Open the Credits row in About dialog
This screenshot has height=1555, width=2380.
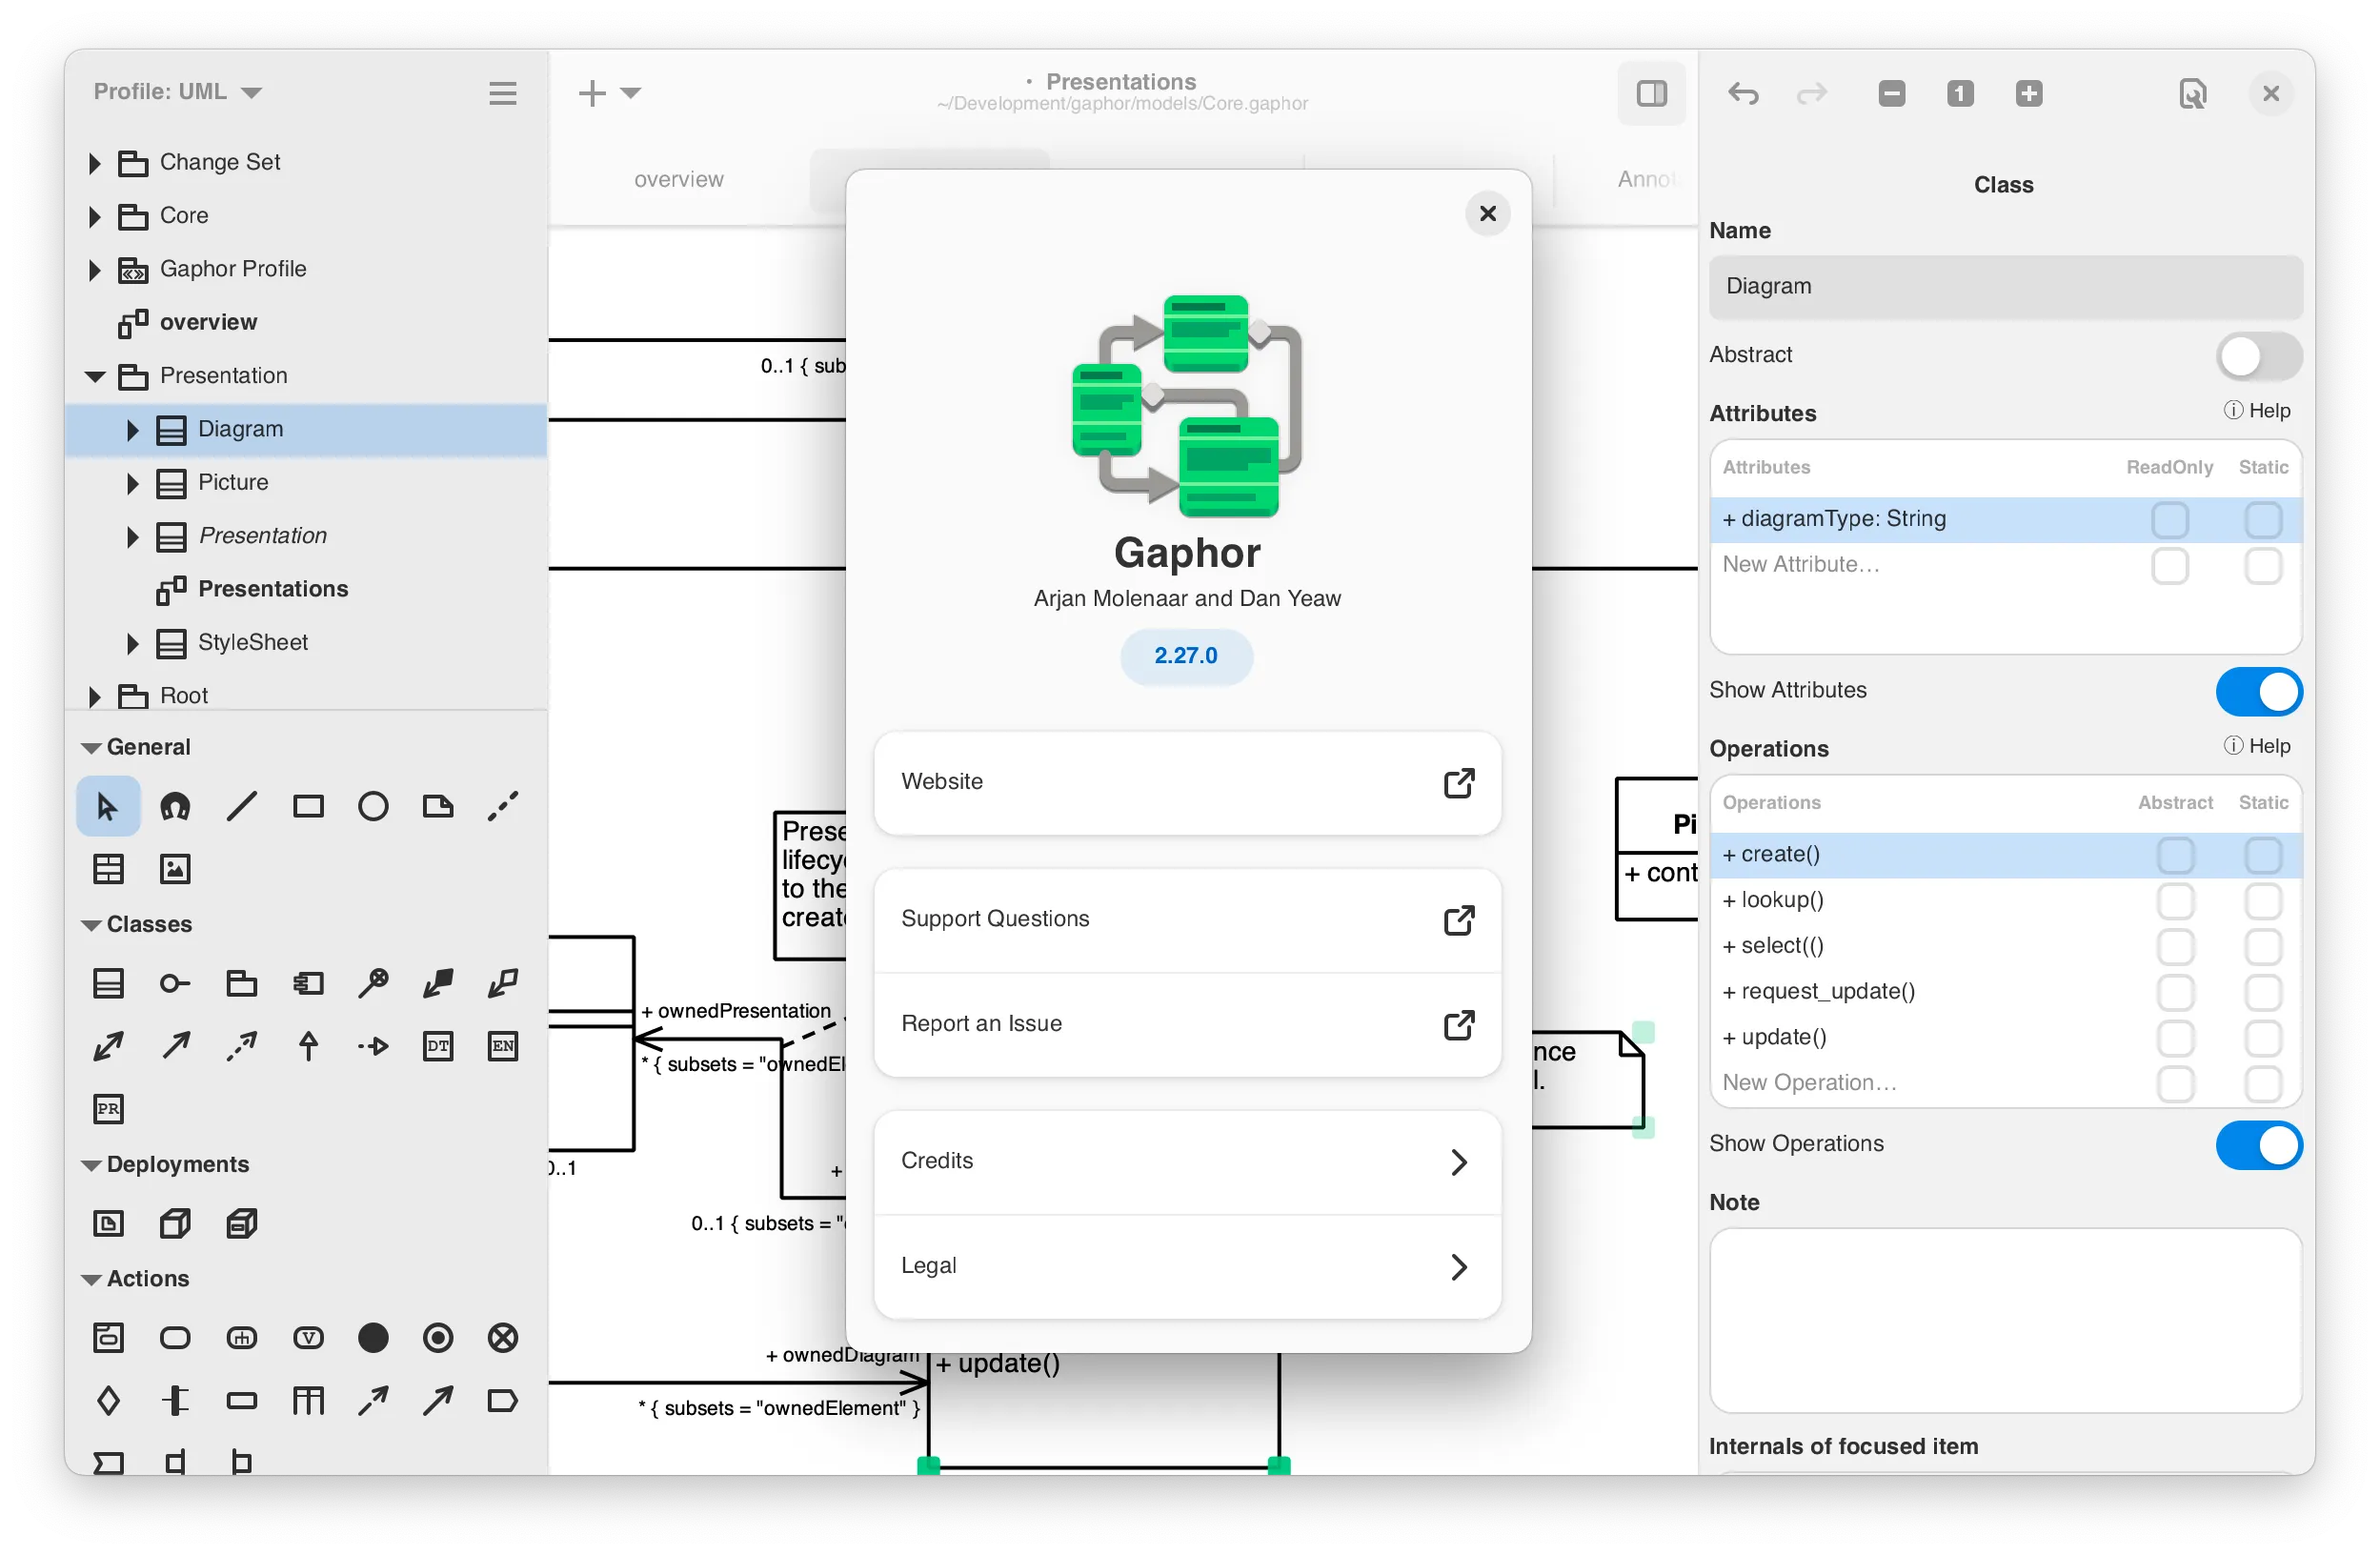pos(1187,1161)
